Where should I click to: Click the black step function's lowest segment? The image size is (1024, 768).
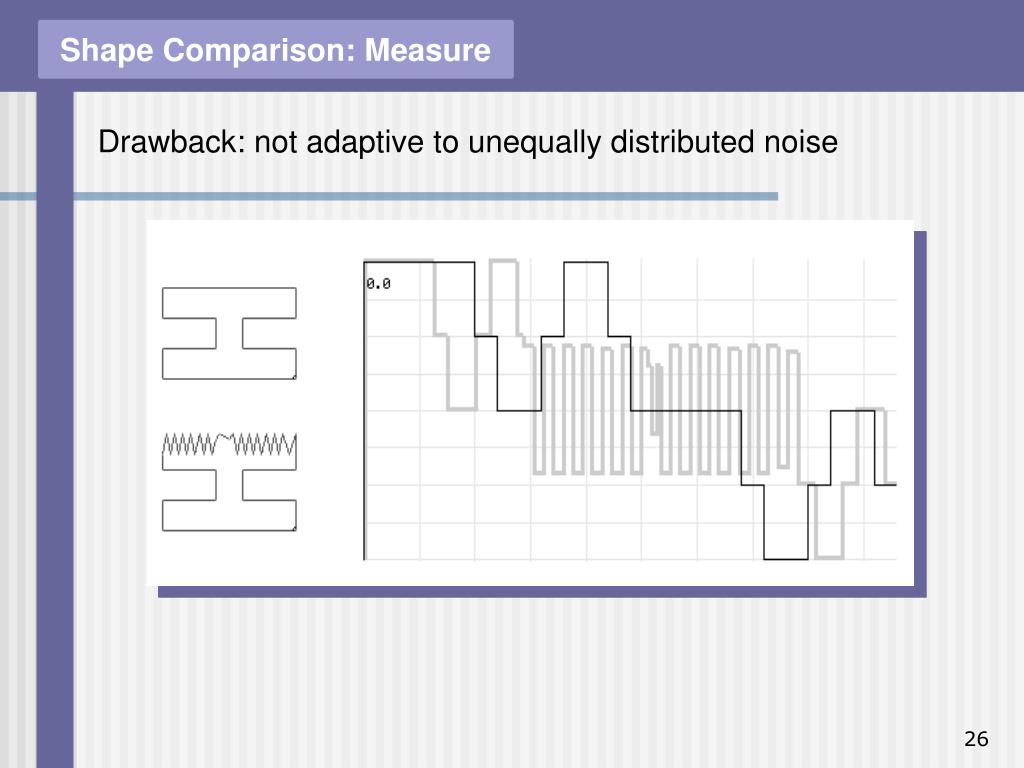coord(786,559)
